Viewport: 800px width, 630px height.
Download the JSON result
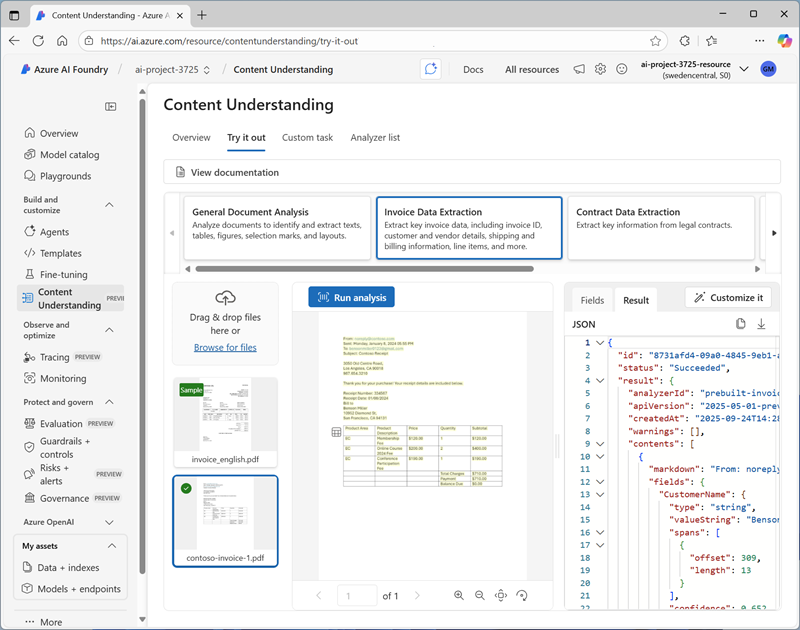pyautogui.click(x=761, y=324)
